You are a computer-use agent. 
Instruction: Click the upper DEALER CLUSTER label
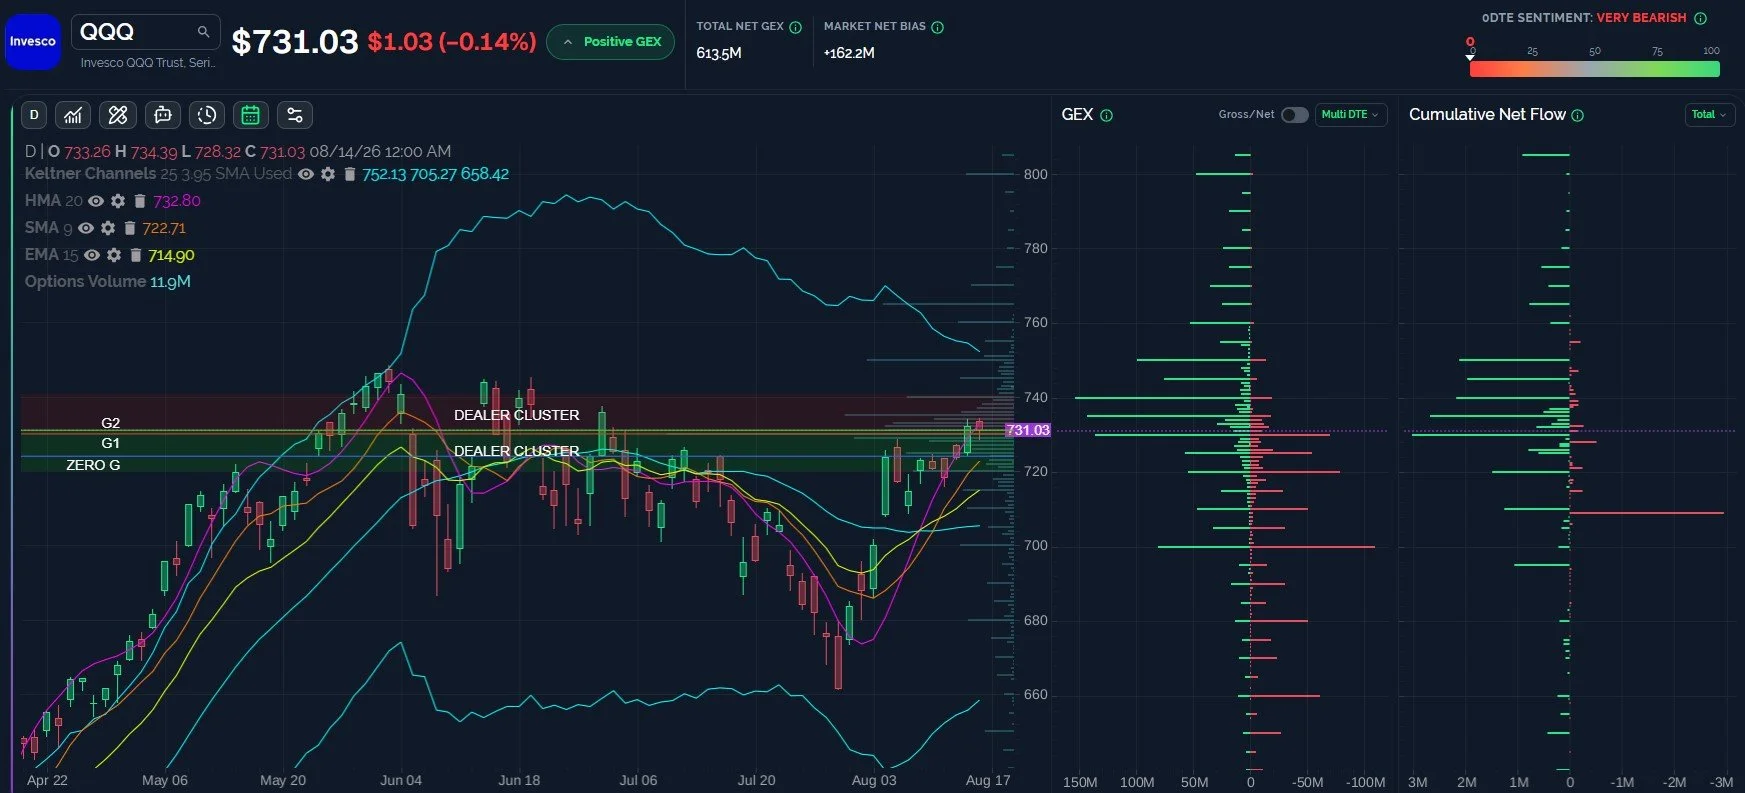tap(517, 415)
